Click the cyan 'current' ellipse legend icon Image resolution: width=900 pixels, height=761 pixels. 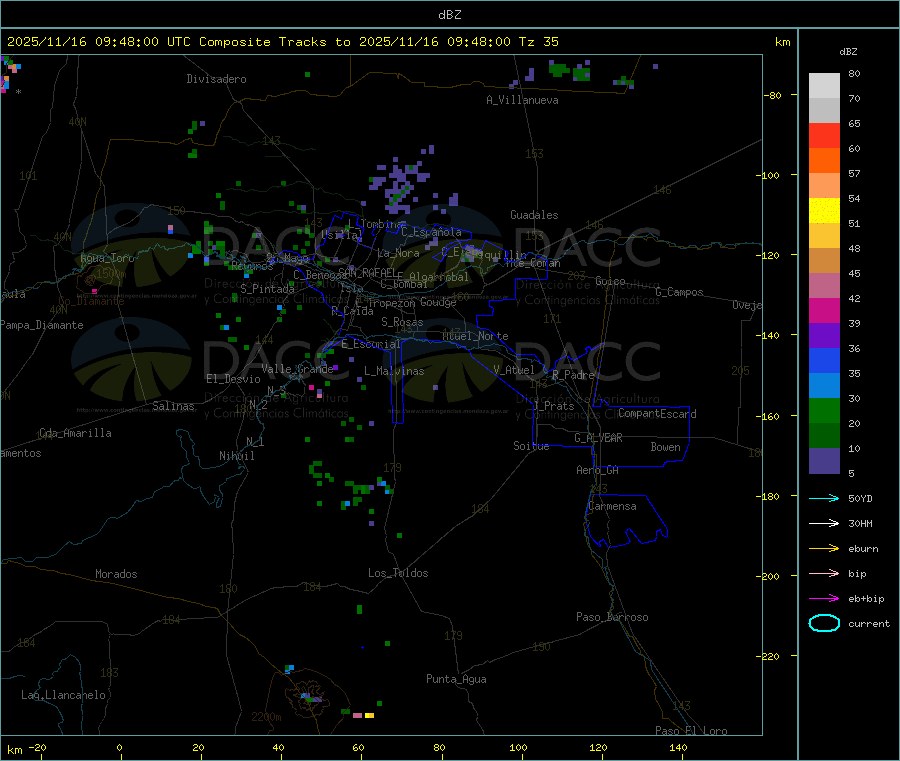point(824,623)
